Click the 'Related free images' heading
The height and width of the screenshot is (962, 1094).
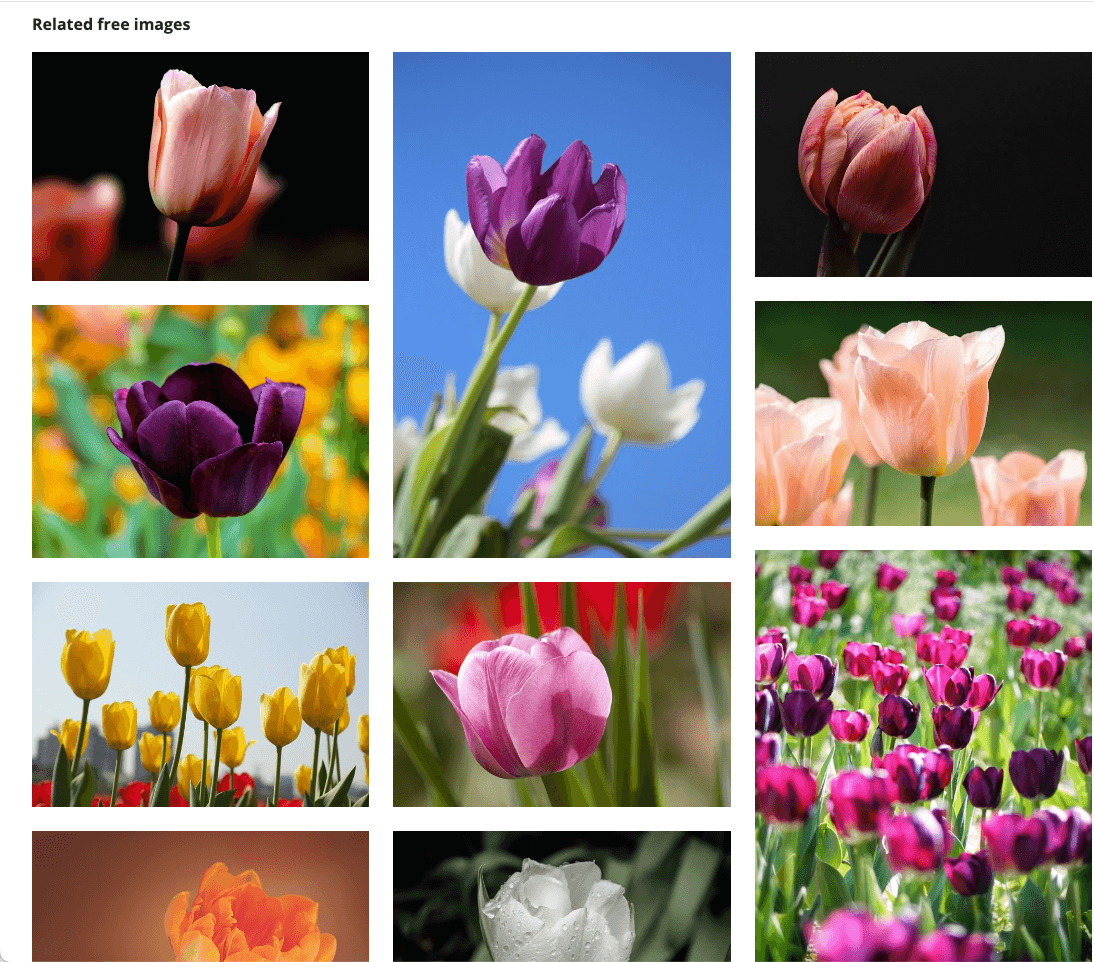click(x=111, y=25)
